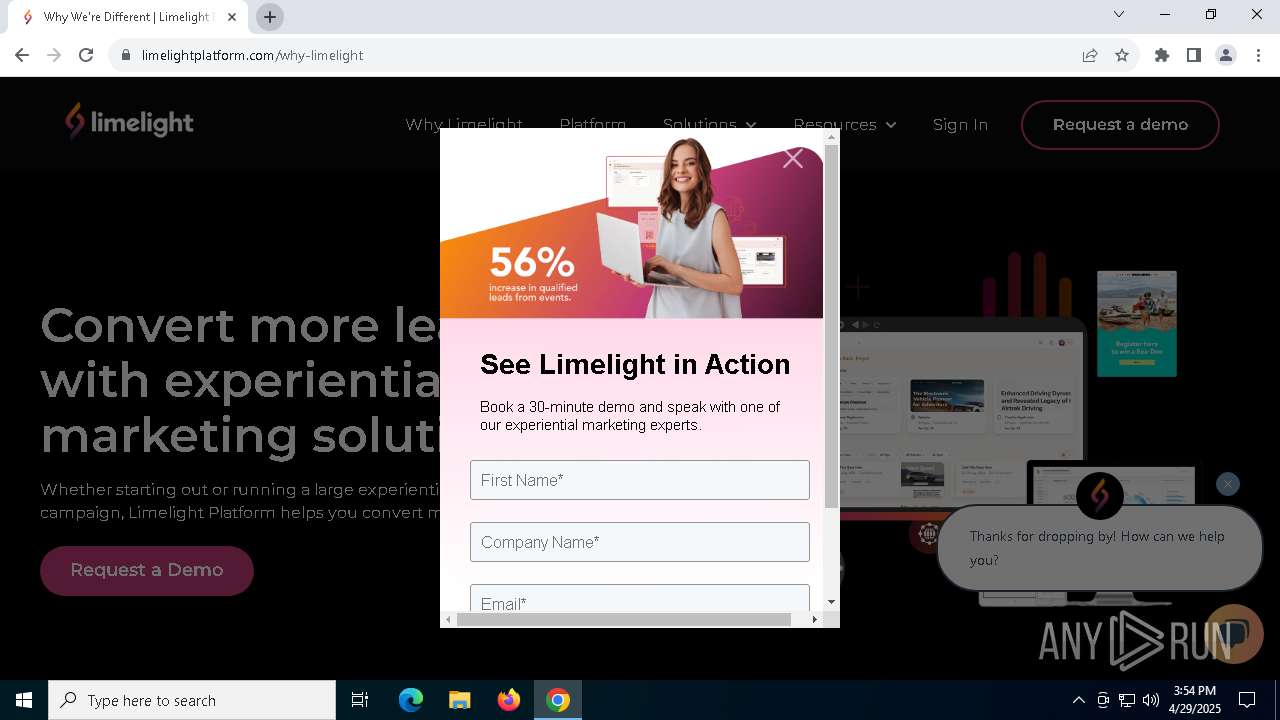Go forward with browser forward arrow
Image resolution: width=1280 pixels, height=720 pixels.
[54, 55]
